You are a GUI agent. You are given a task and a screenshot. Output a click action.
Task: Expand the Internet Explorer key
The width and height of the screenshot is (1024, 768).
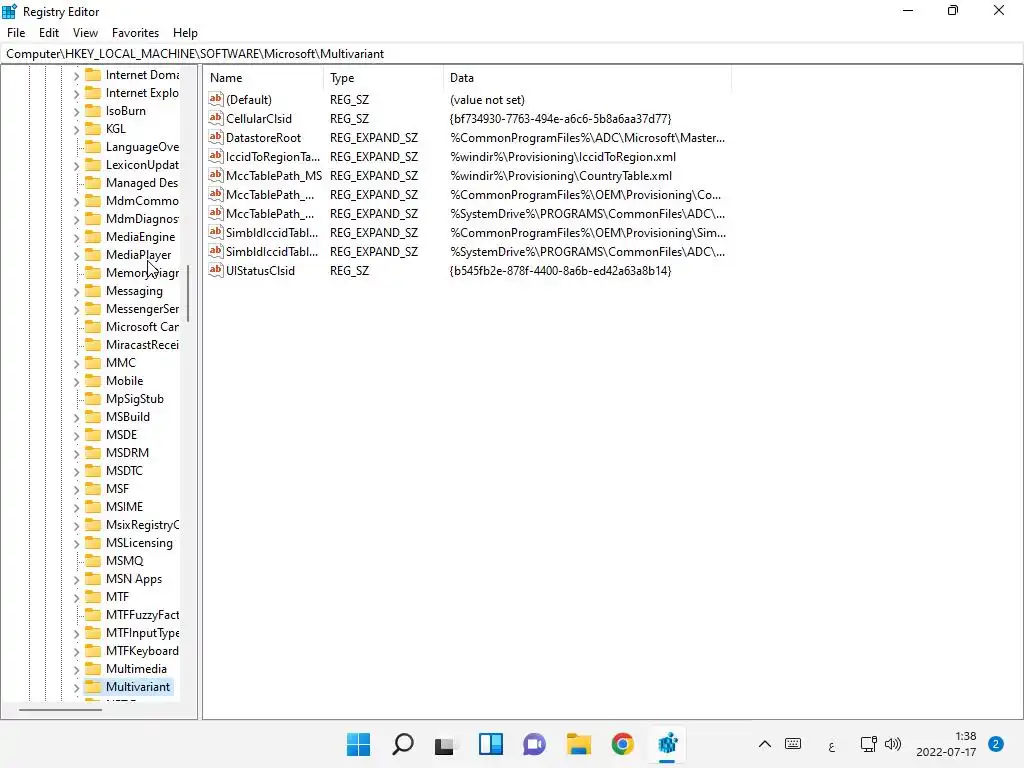[x=76, y=93]
